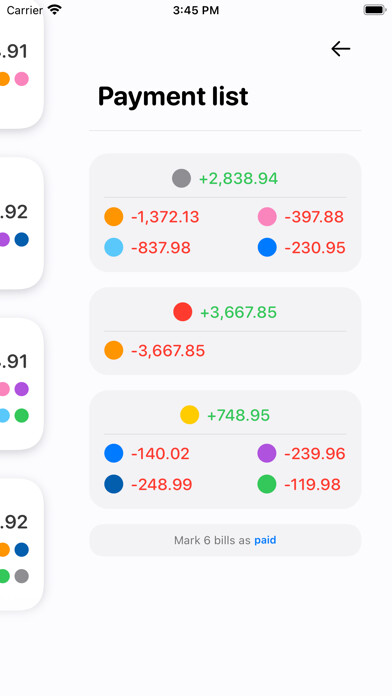Click the -248.99 amount

[x=162, y=484]
